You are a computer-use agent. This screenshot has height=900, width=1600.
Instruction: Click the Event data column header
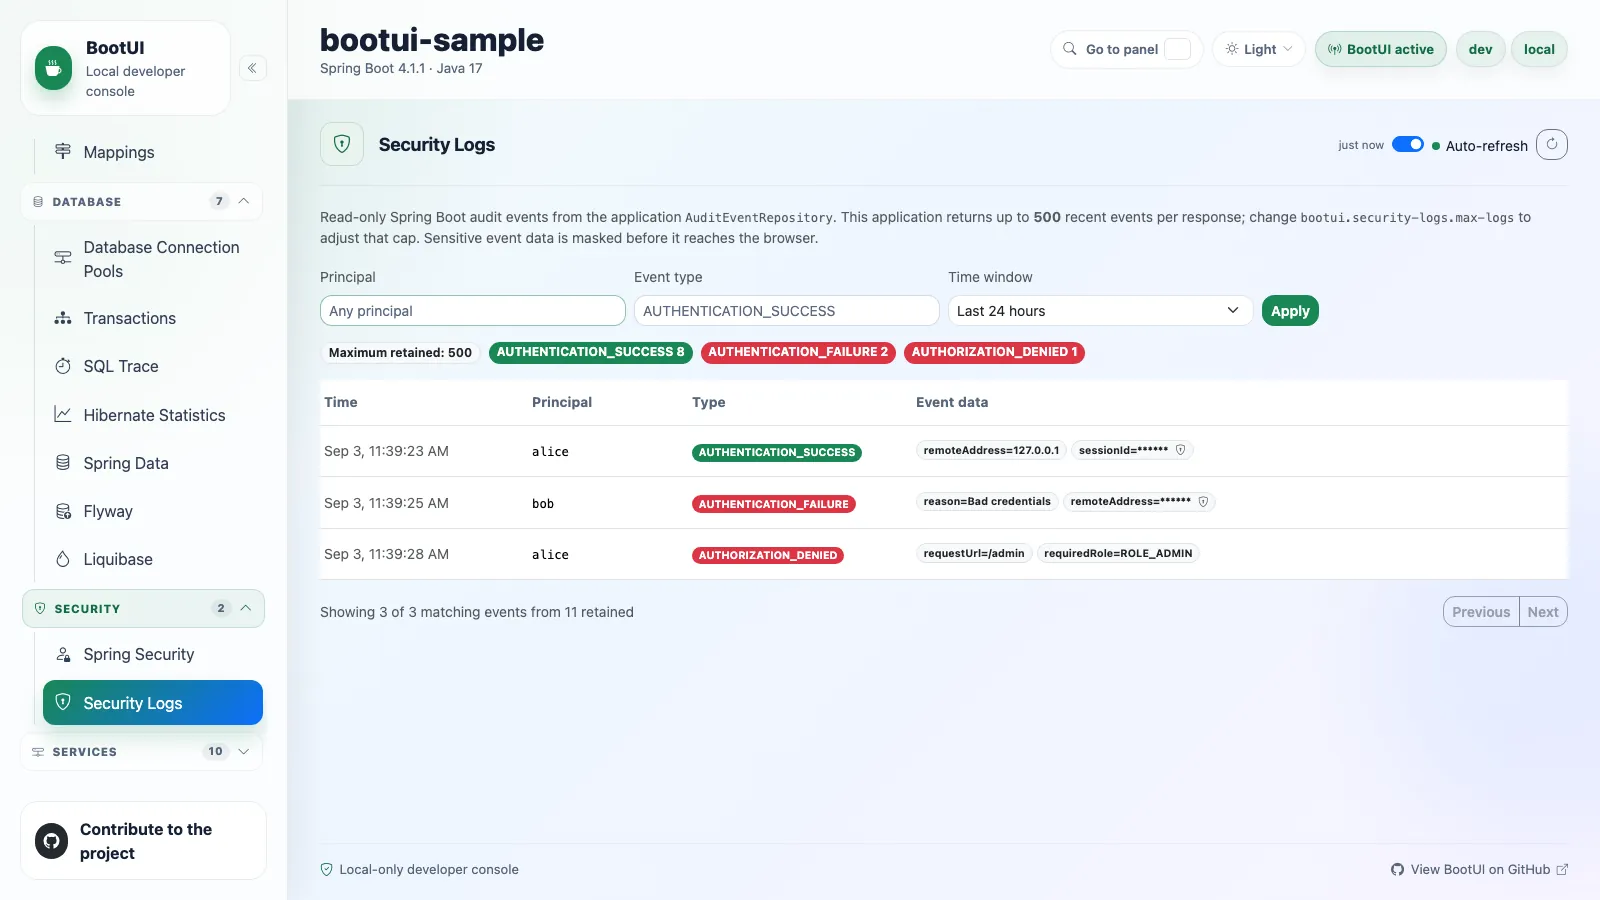pos(952,402)
